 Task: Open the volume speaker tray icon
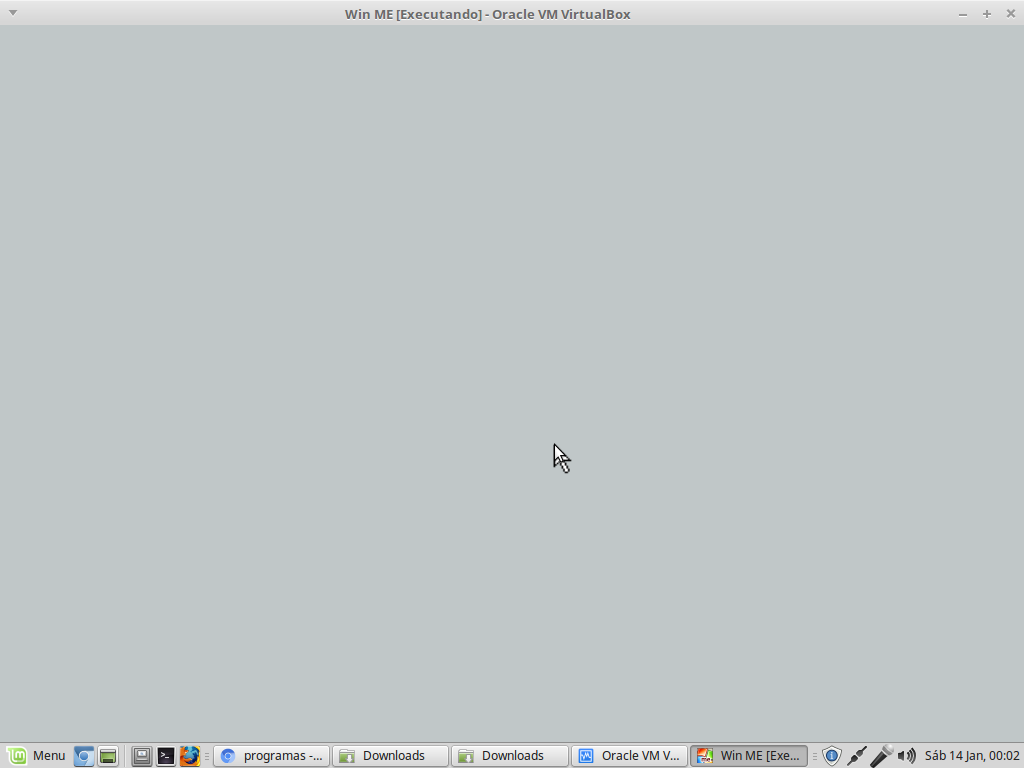coord(906,756)
